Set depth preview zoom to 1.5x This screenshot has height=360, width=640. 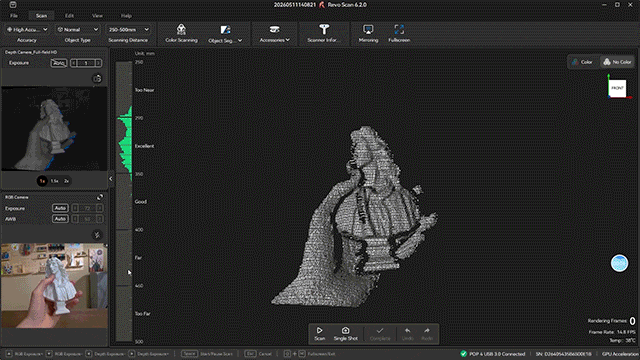pyautogui.click(x=54, y=181)
